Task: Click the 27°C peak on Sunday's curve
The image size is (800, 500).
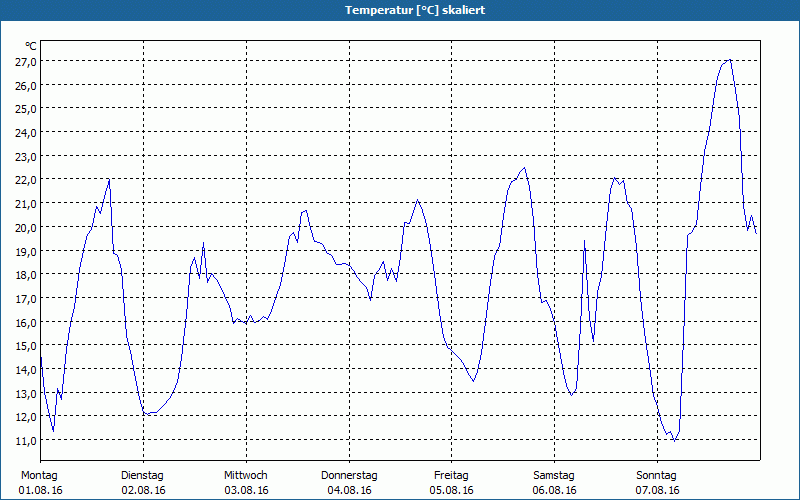Action: point(731,60)
